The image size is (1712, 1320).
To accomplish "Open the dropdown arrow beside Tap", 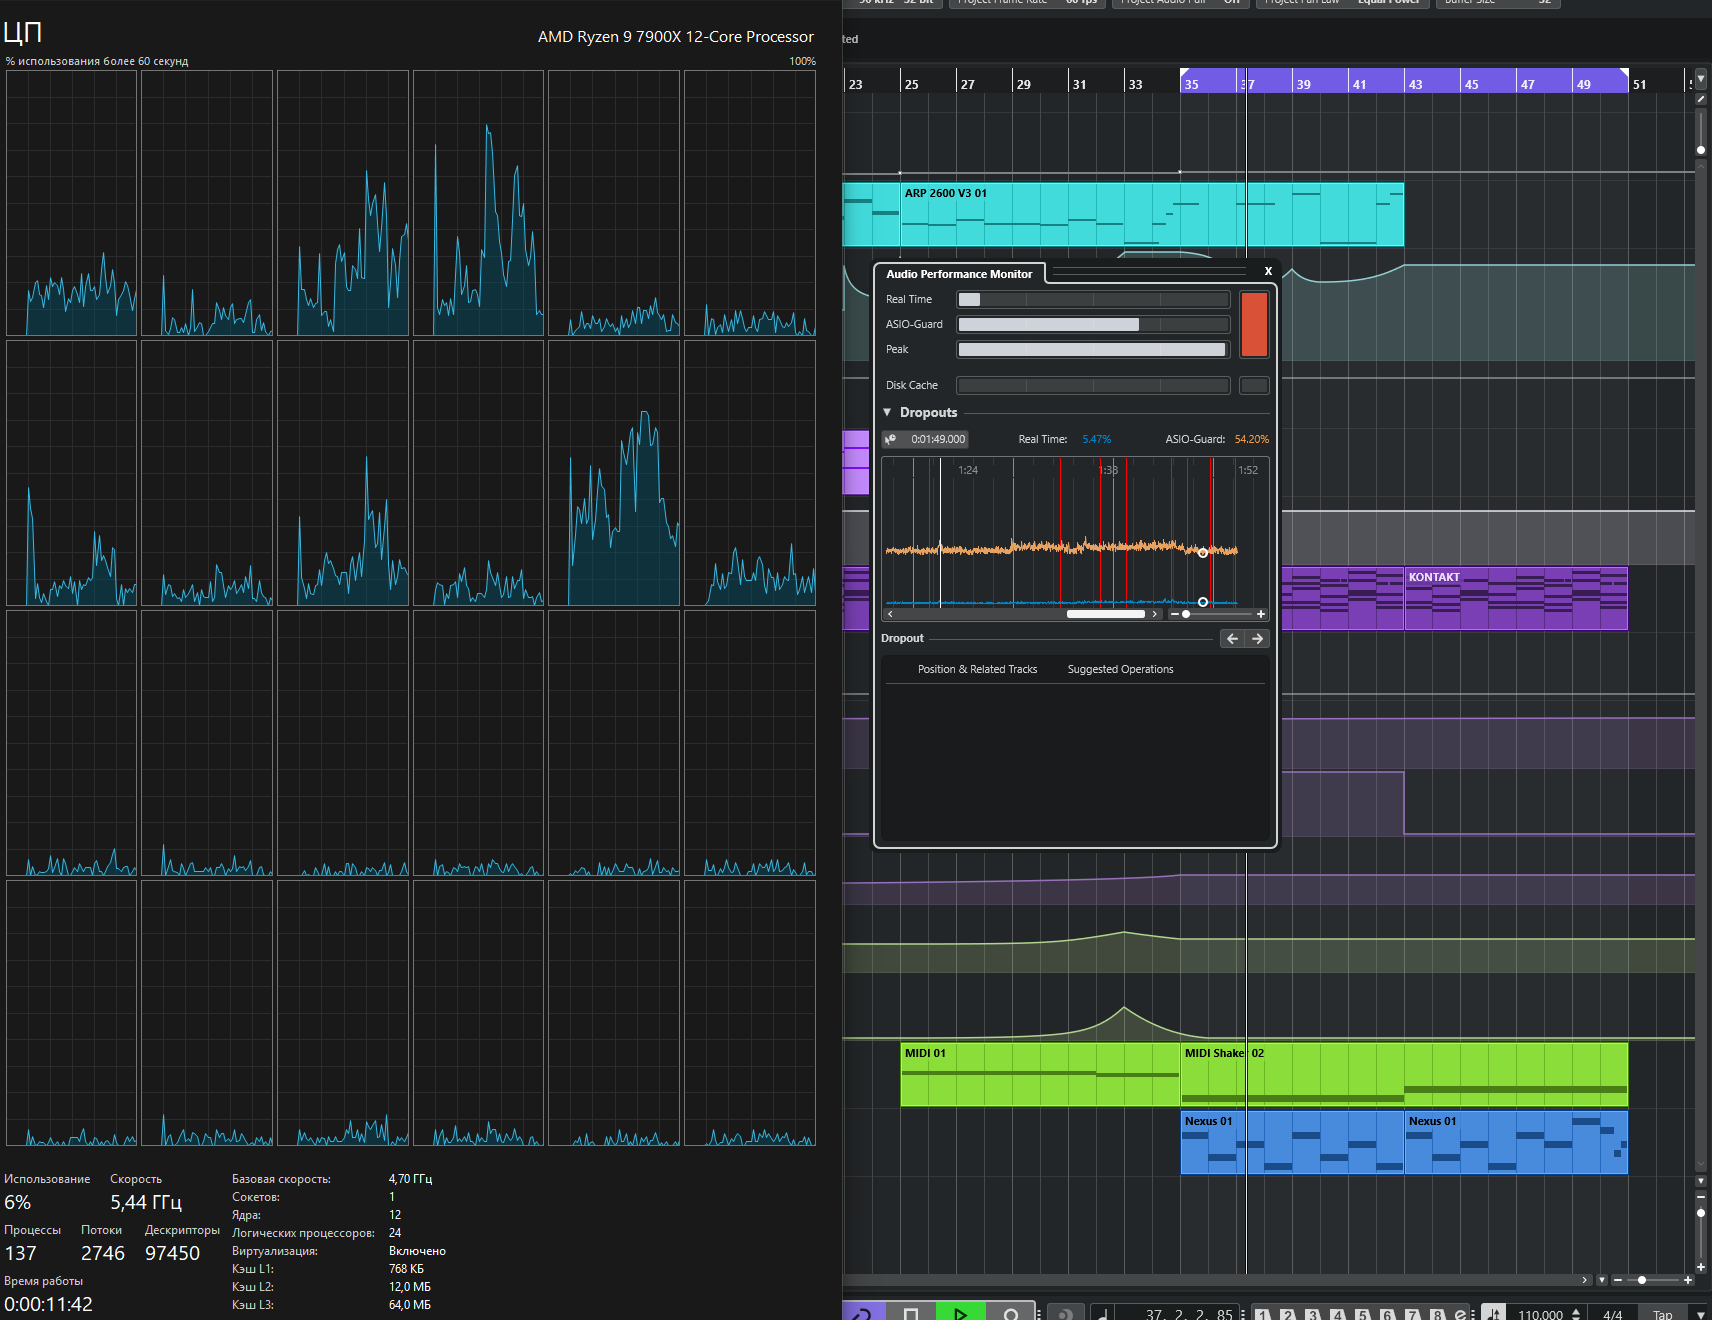I will coord(1700,1314).
